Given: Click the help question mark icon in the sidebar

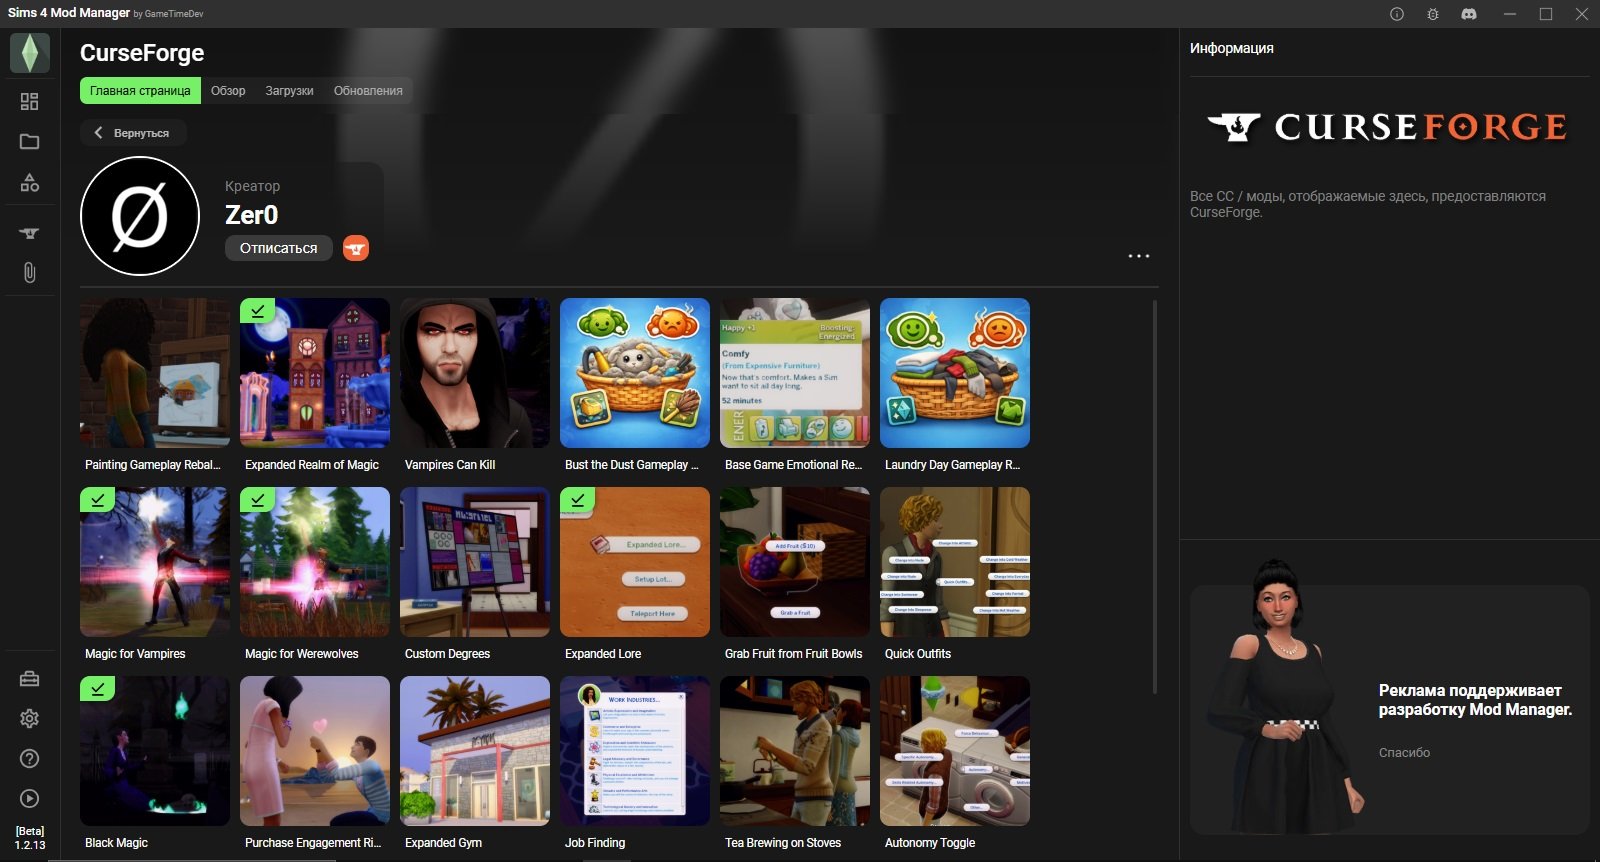Looking at the screenshot, I should [x=29, y=759].
